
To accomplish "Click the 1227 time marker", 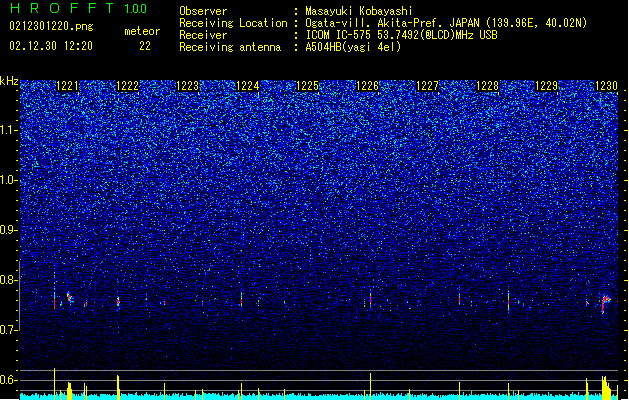I will tap(428, 86).
